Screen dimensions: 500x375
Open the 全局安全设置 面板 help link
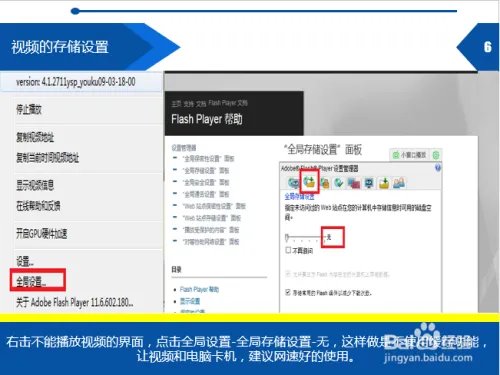[206, 182]
